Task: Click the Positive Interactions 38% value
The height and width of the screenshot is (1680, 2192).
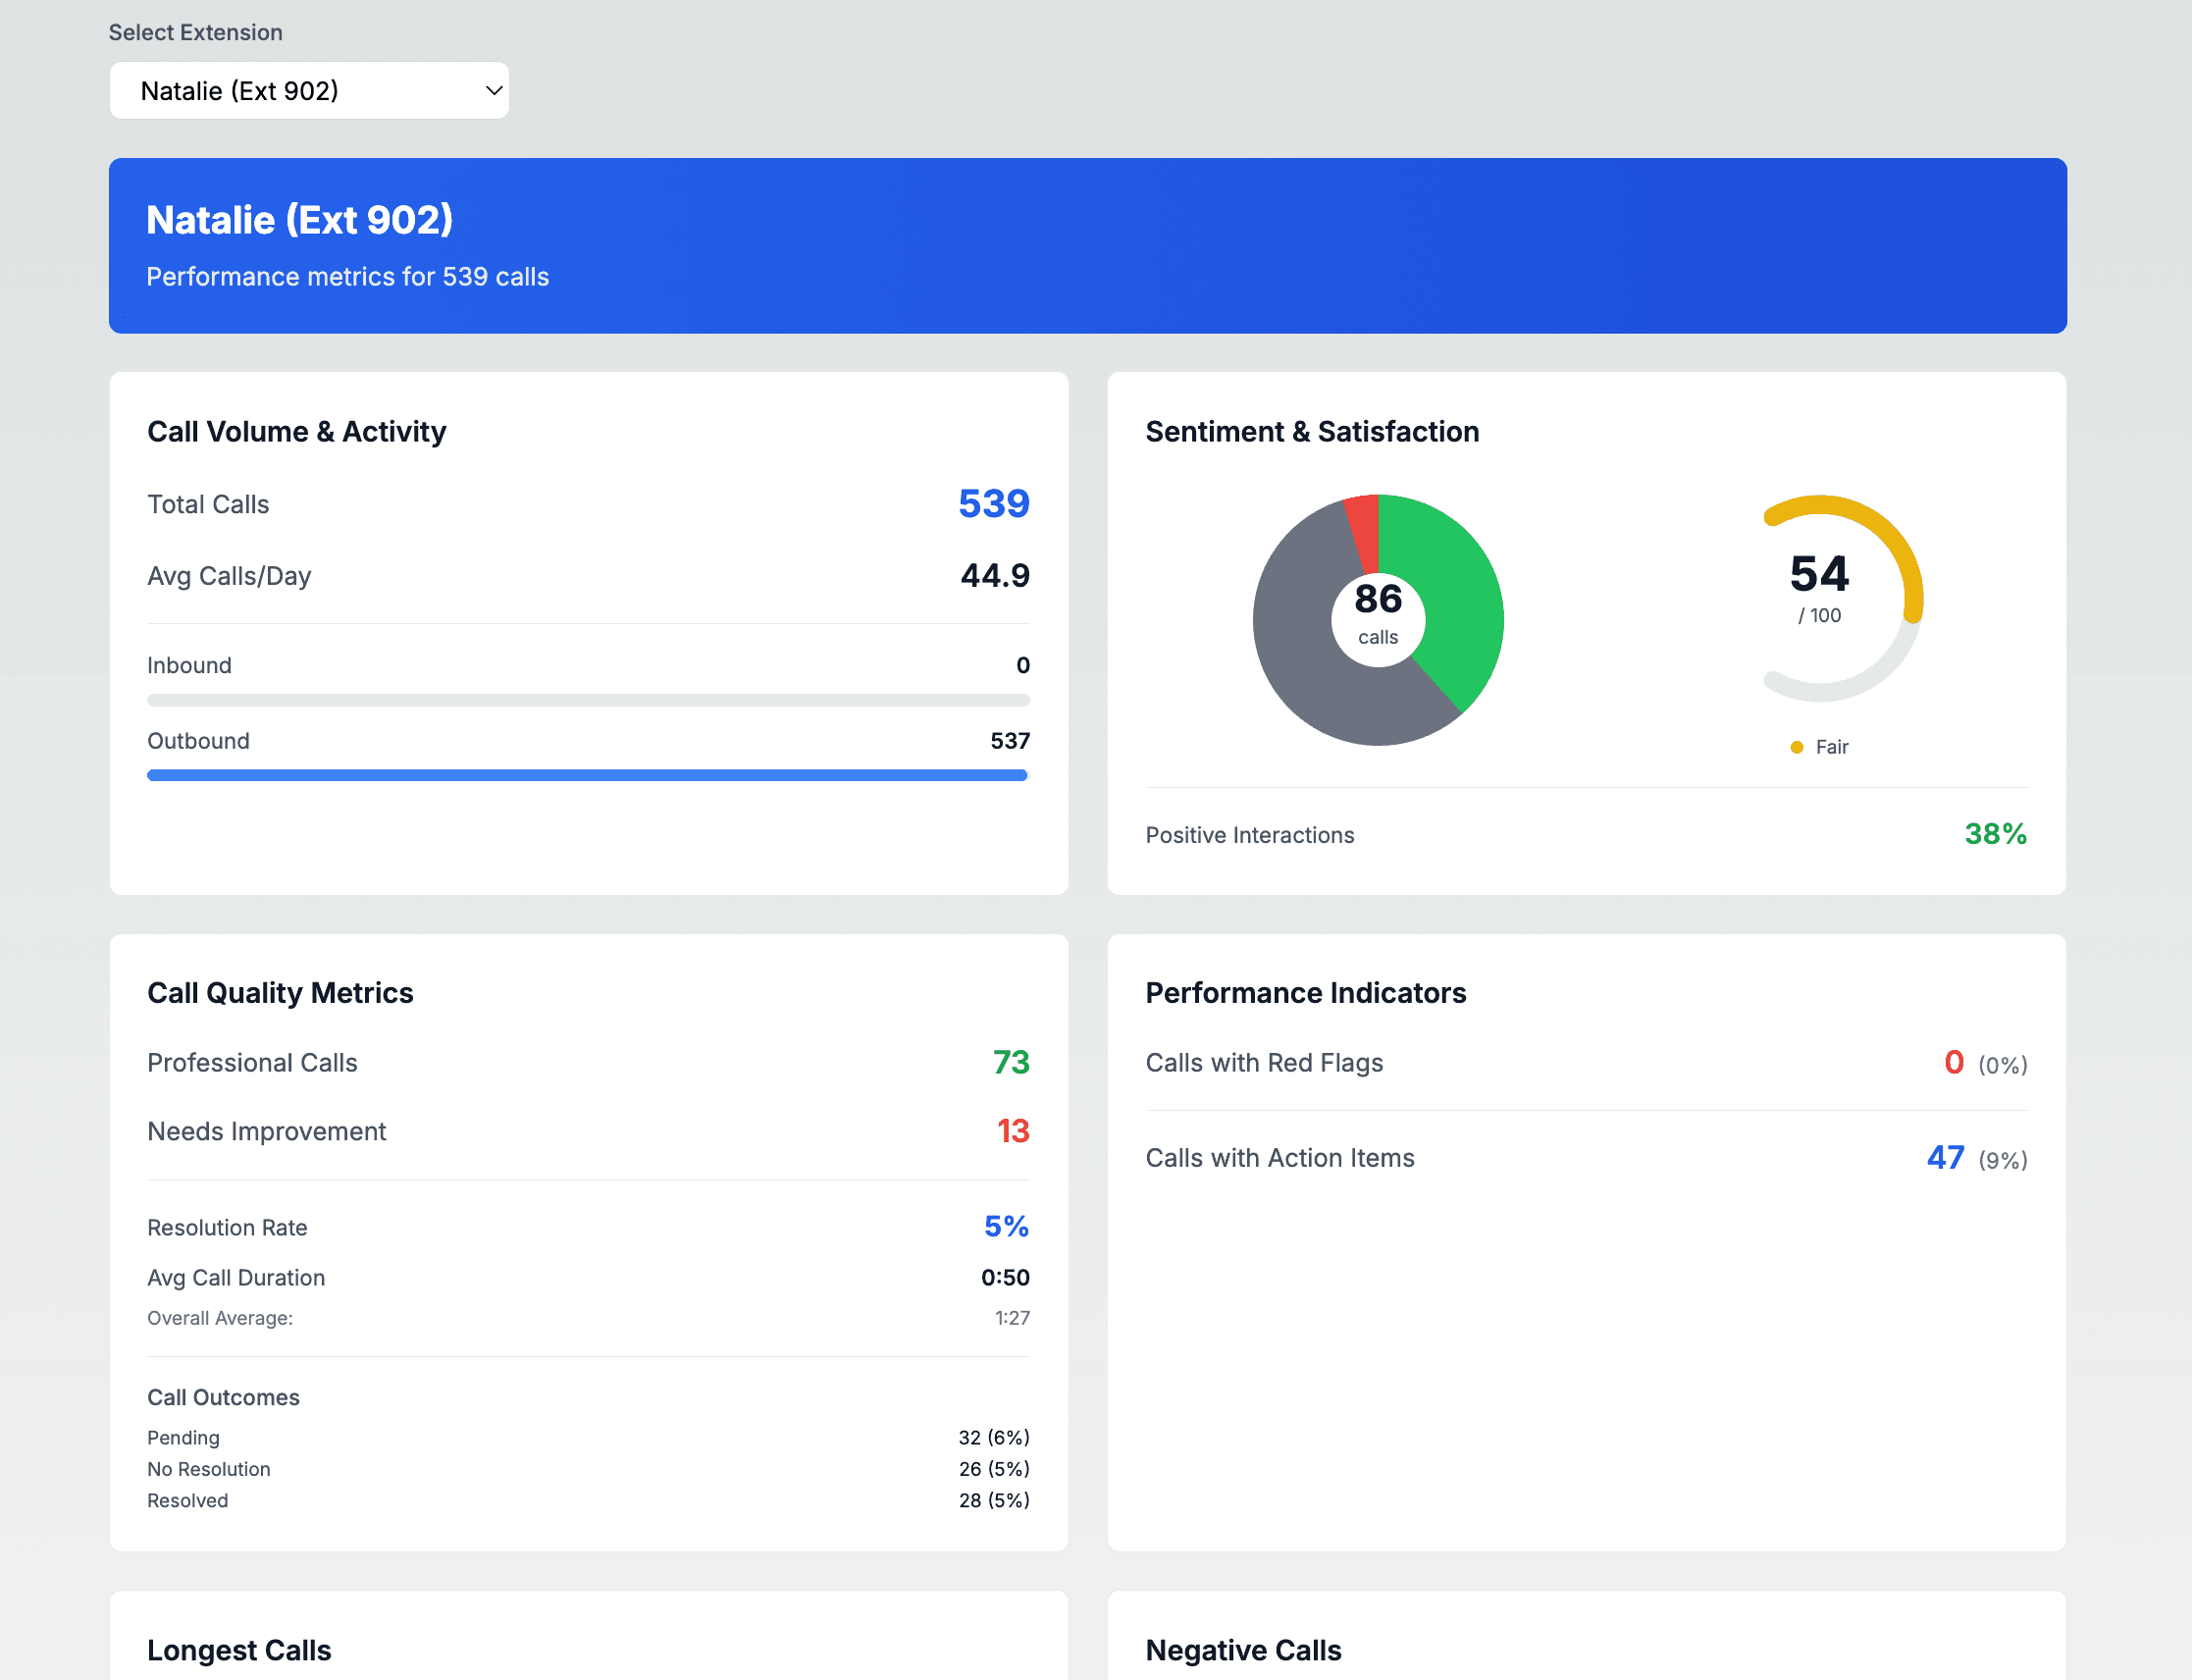Action: (x=1995, y=834)
